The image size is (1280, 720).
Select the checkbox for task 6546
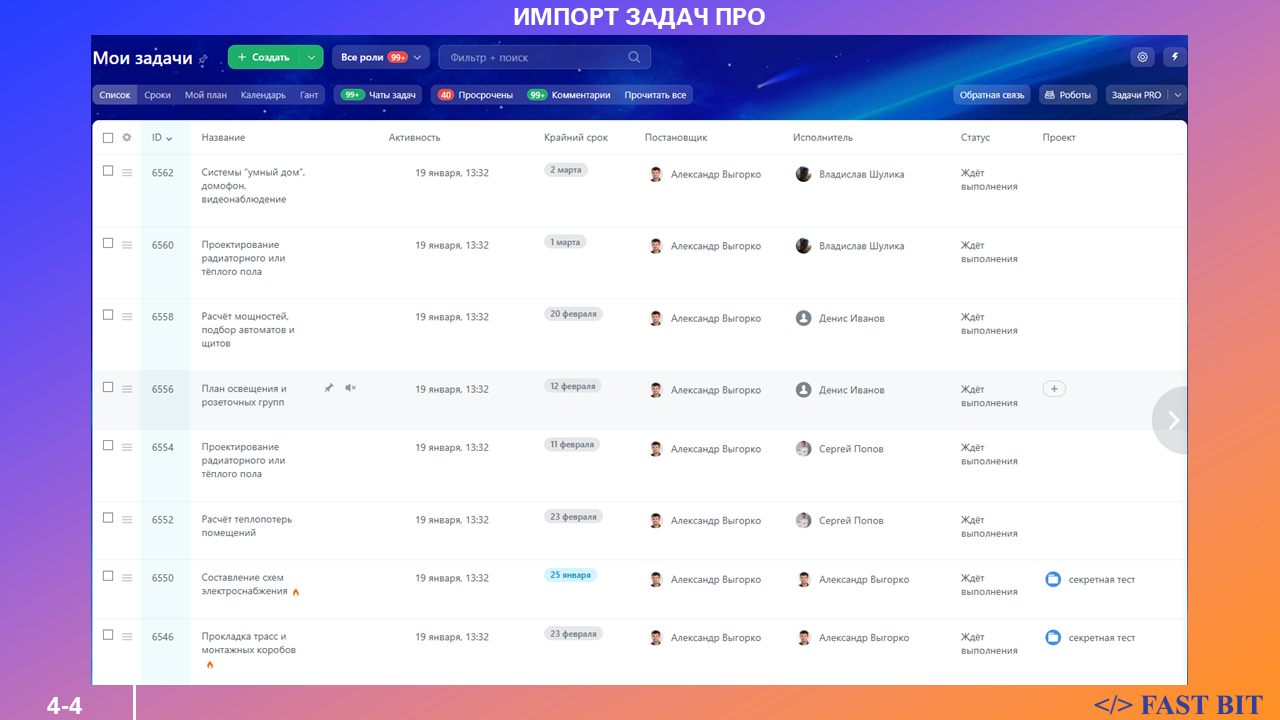point(108,634)
